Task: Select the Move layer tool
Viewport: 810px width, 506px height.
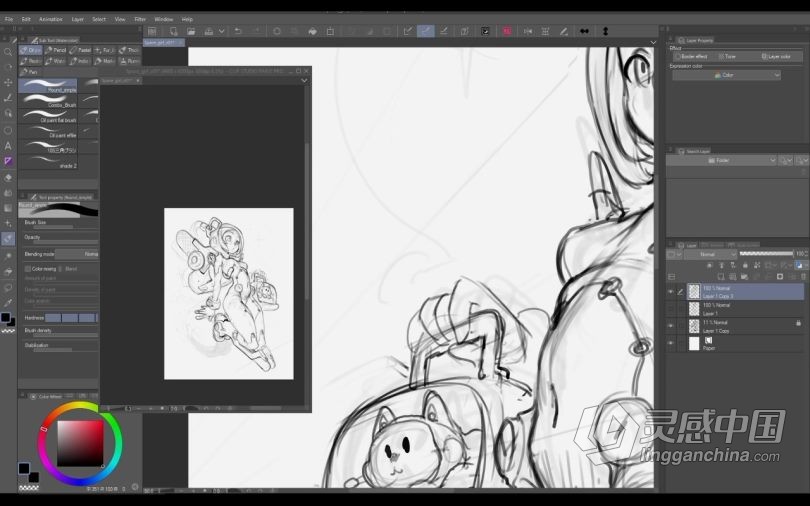Action: (8, 82)
